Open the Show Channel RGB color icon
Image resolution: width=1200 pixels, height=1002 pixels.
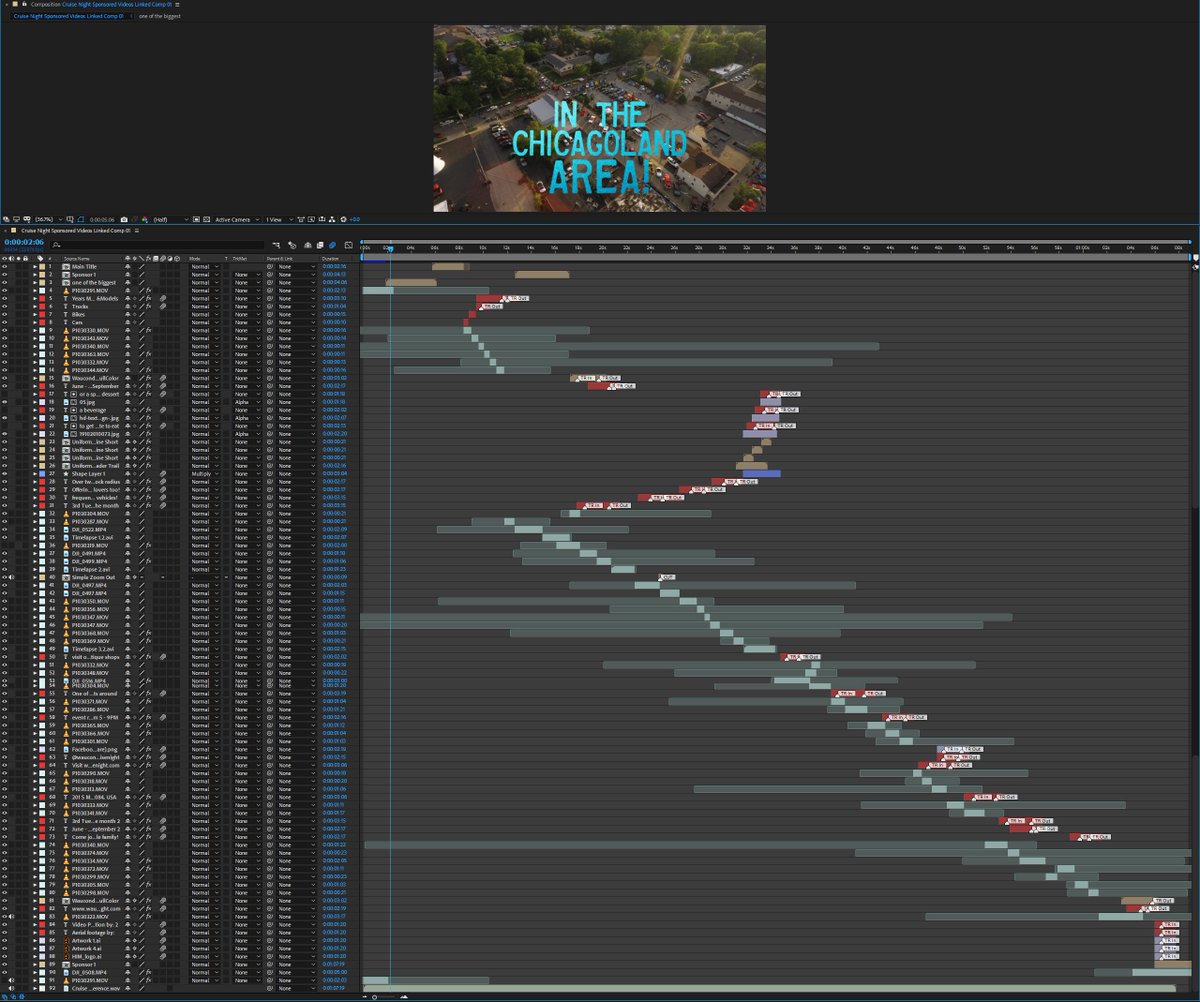145,219
